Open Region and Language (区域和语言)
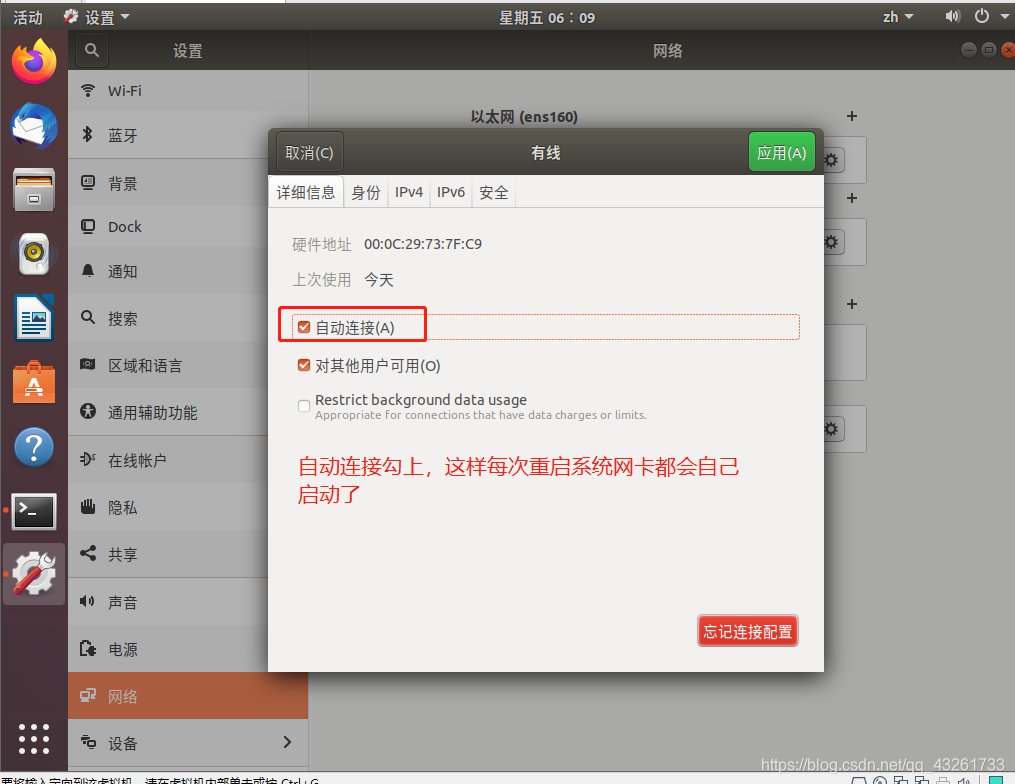1015x784 pixels. click(188, 365)
